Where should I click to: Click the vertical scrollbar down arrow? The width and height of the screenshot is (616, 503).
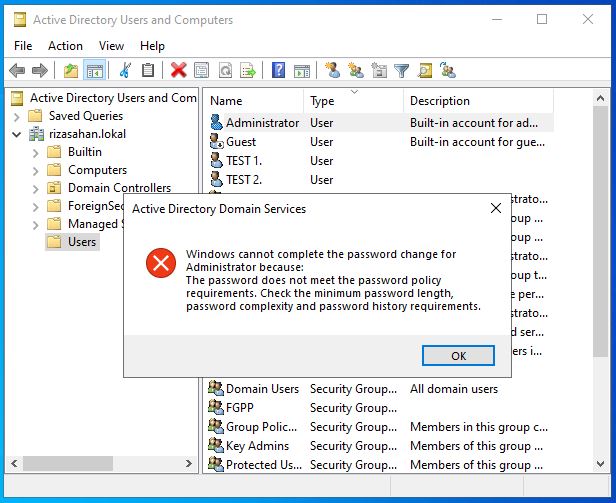[600, 464]
